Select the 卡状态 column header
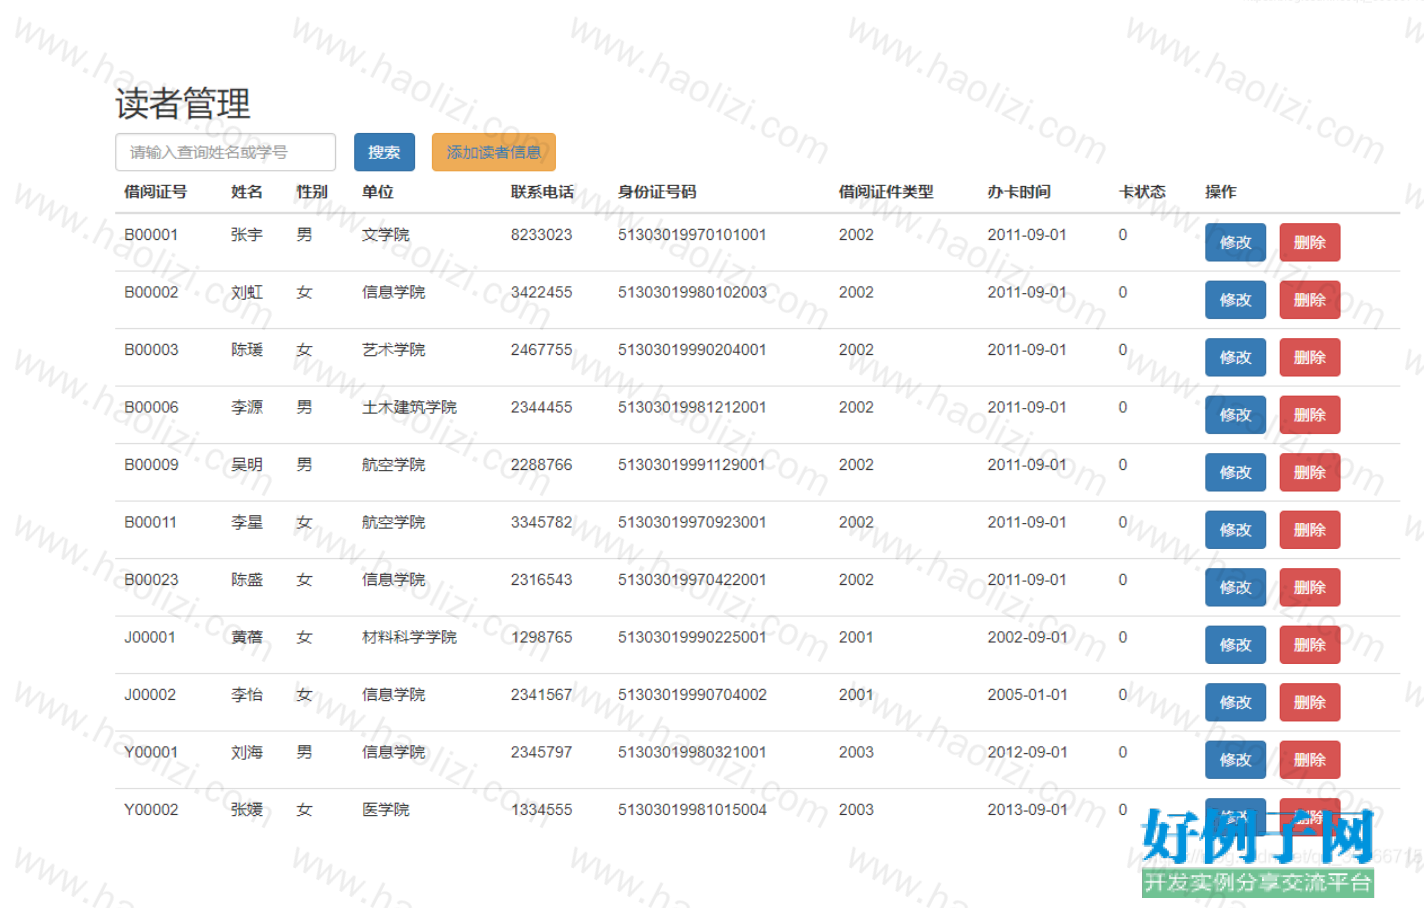 click(x=1142, y=192)
